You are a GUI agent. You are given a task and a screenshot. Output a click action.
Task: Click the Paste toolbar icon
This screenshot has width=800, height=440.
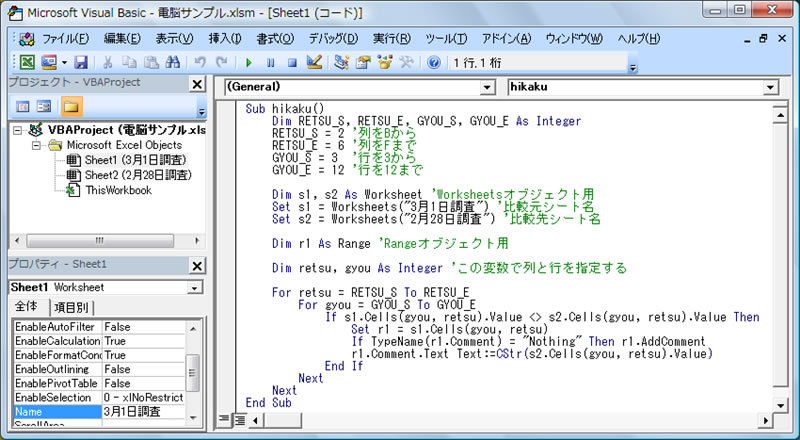pos(151,62)
